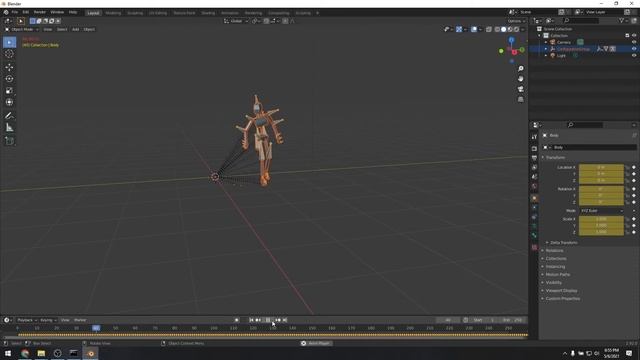Open the timeline Marker menu

80,320
